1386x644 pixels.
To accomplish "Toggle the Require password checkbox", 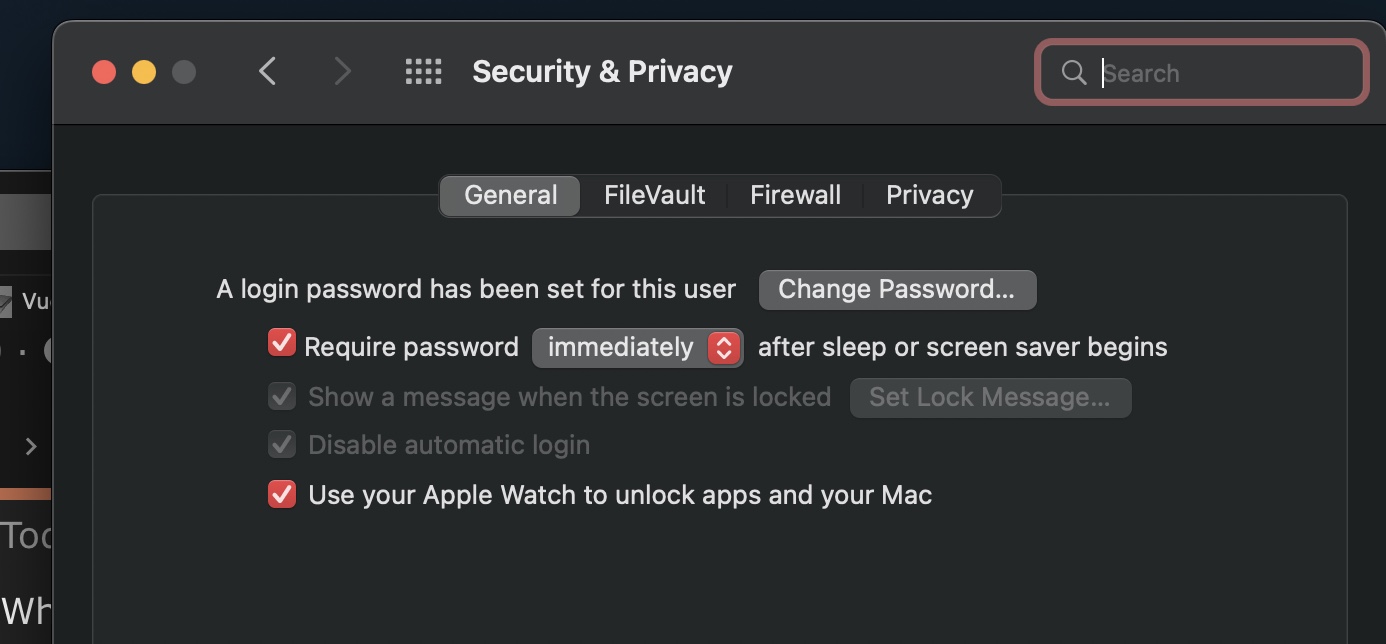I will coord(282,345).
